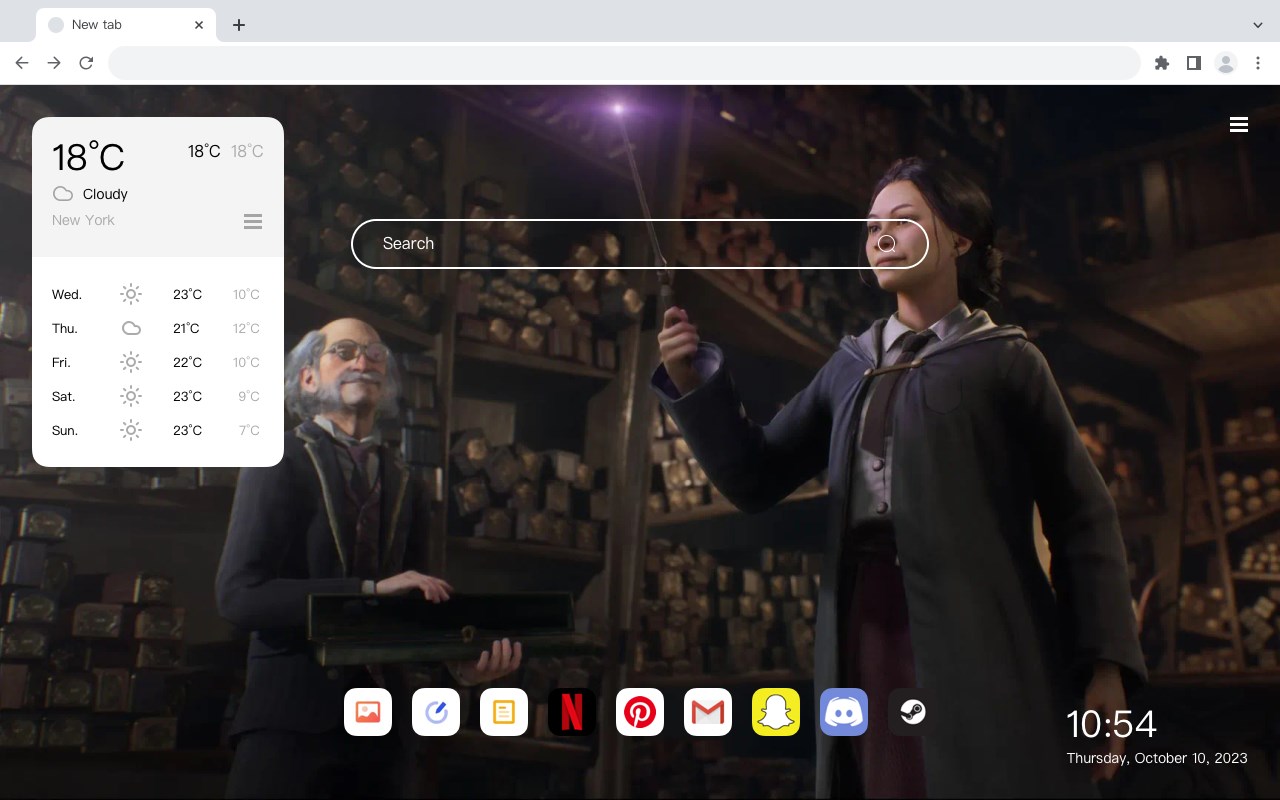This screenshot has height=800, width=1280.
Task: Click the Cloudy condition text
Action: [105, 194]
